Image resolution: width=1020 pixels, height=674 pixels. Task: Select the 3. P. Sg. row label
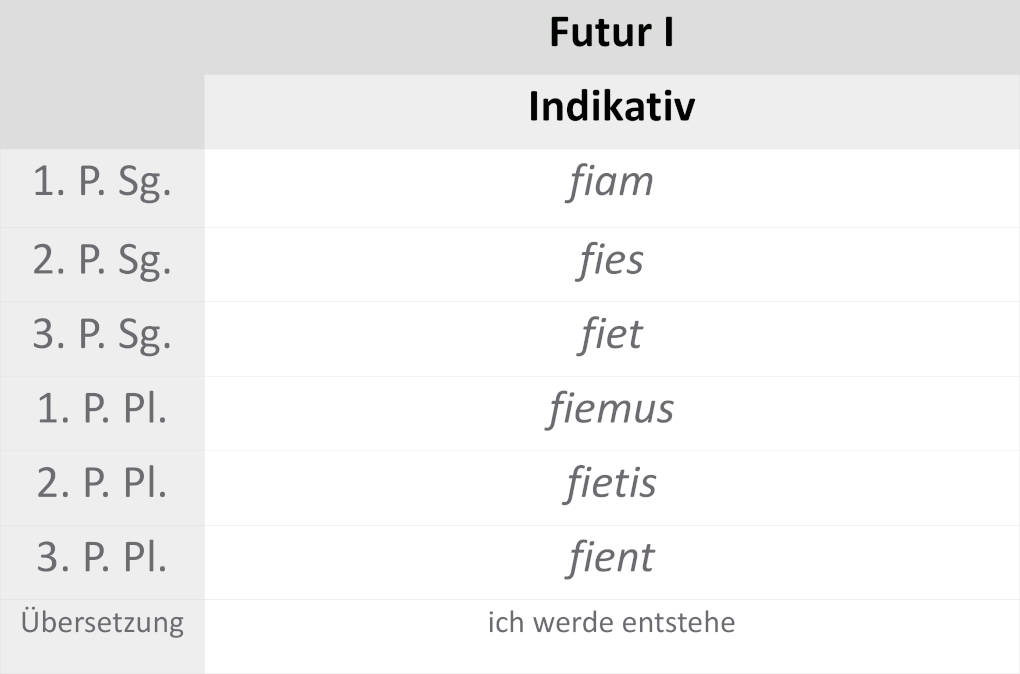[x=102, y=335]
